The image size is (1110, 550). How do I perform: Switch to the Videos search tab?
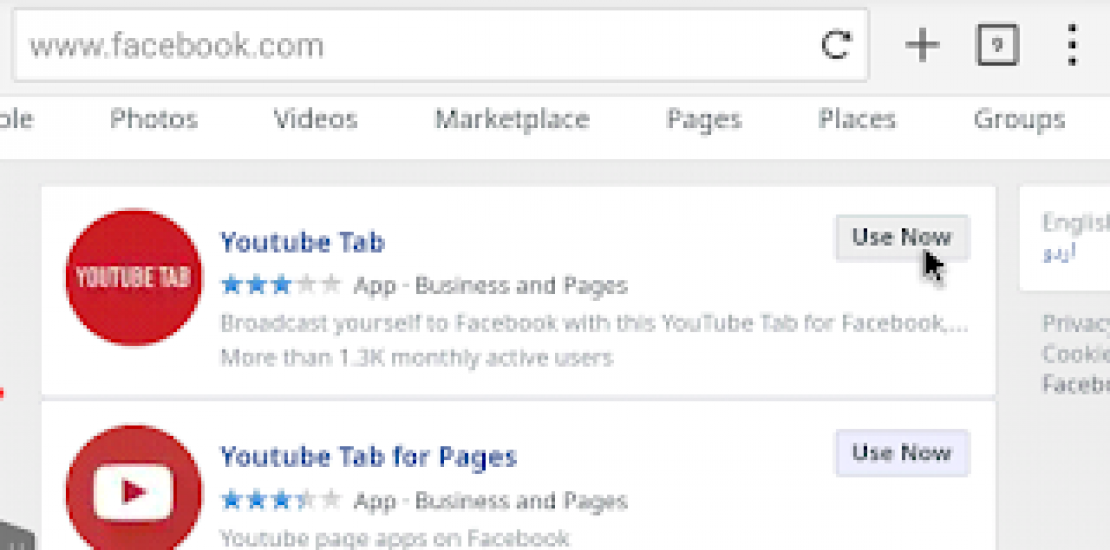tap(315, 120)
